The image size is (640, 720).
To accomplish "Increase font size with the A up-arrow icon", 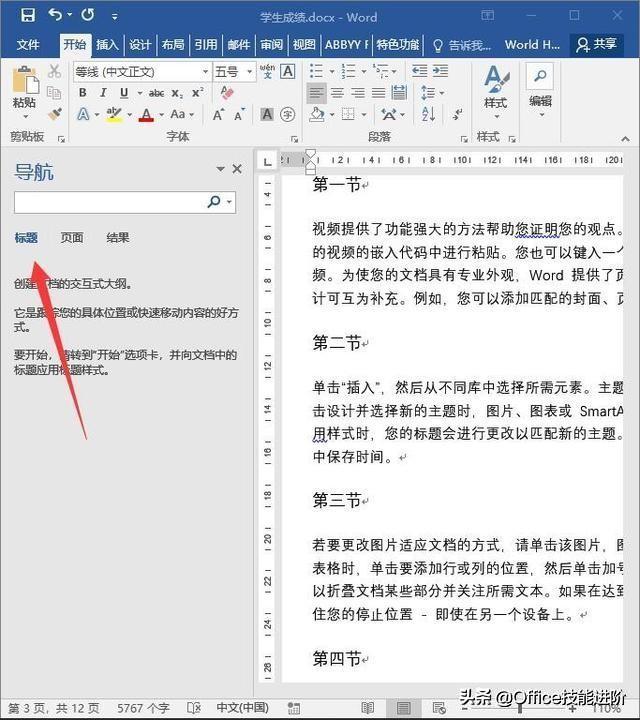I will tap(219, 114).
